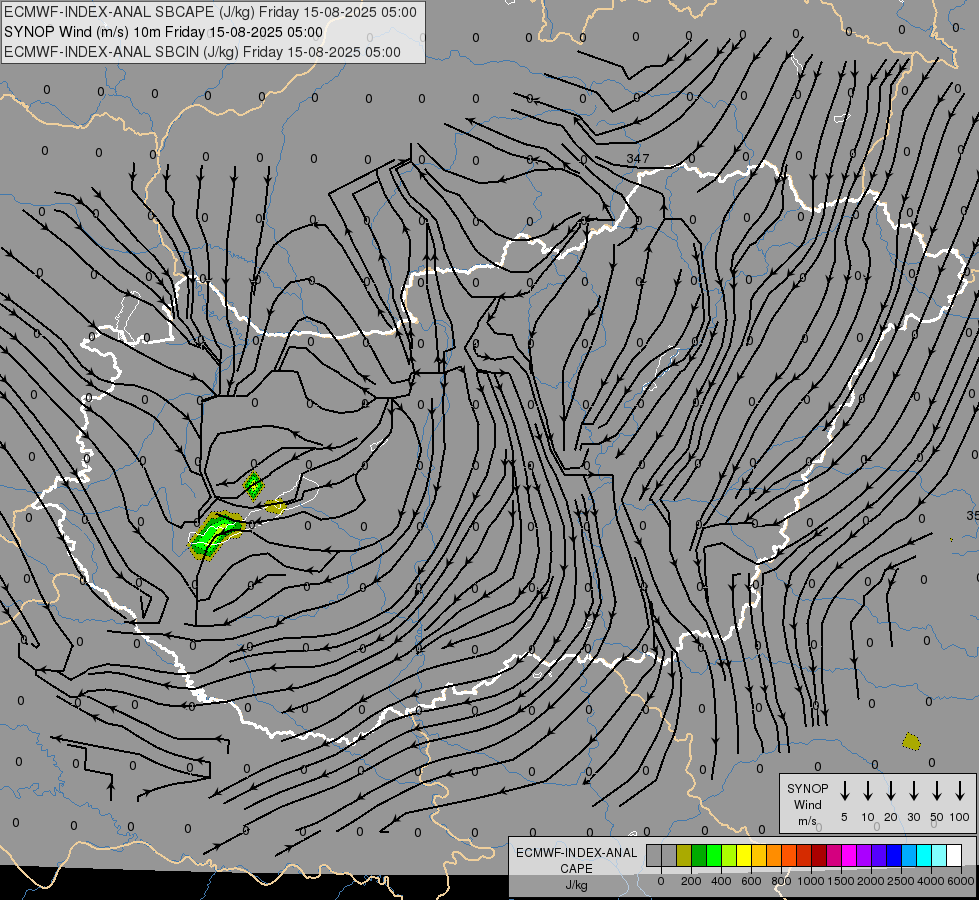Click the '1500' tick label in CAPE legend

click(x=841, y=881)
